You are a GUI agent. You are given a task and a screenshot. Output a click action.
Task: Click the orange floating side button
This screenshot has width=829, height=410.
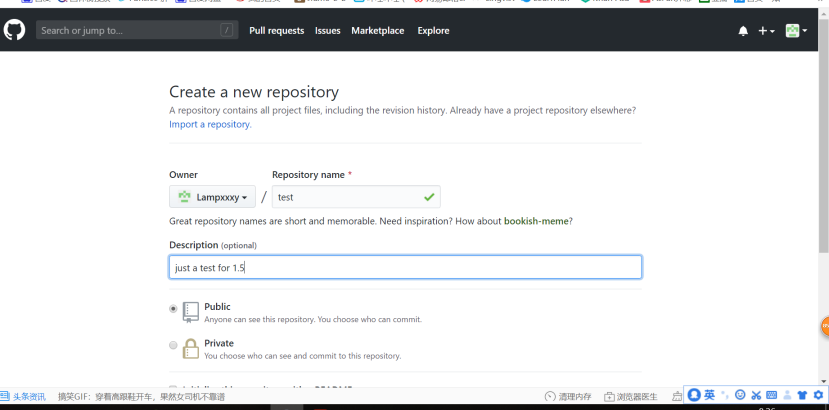825,327
